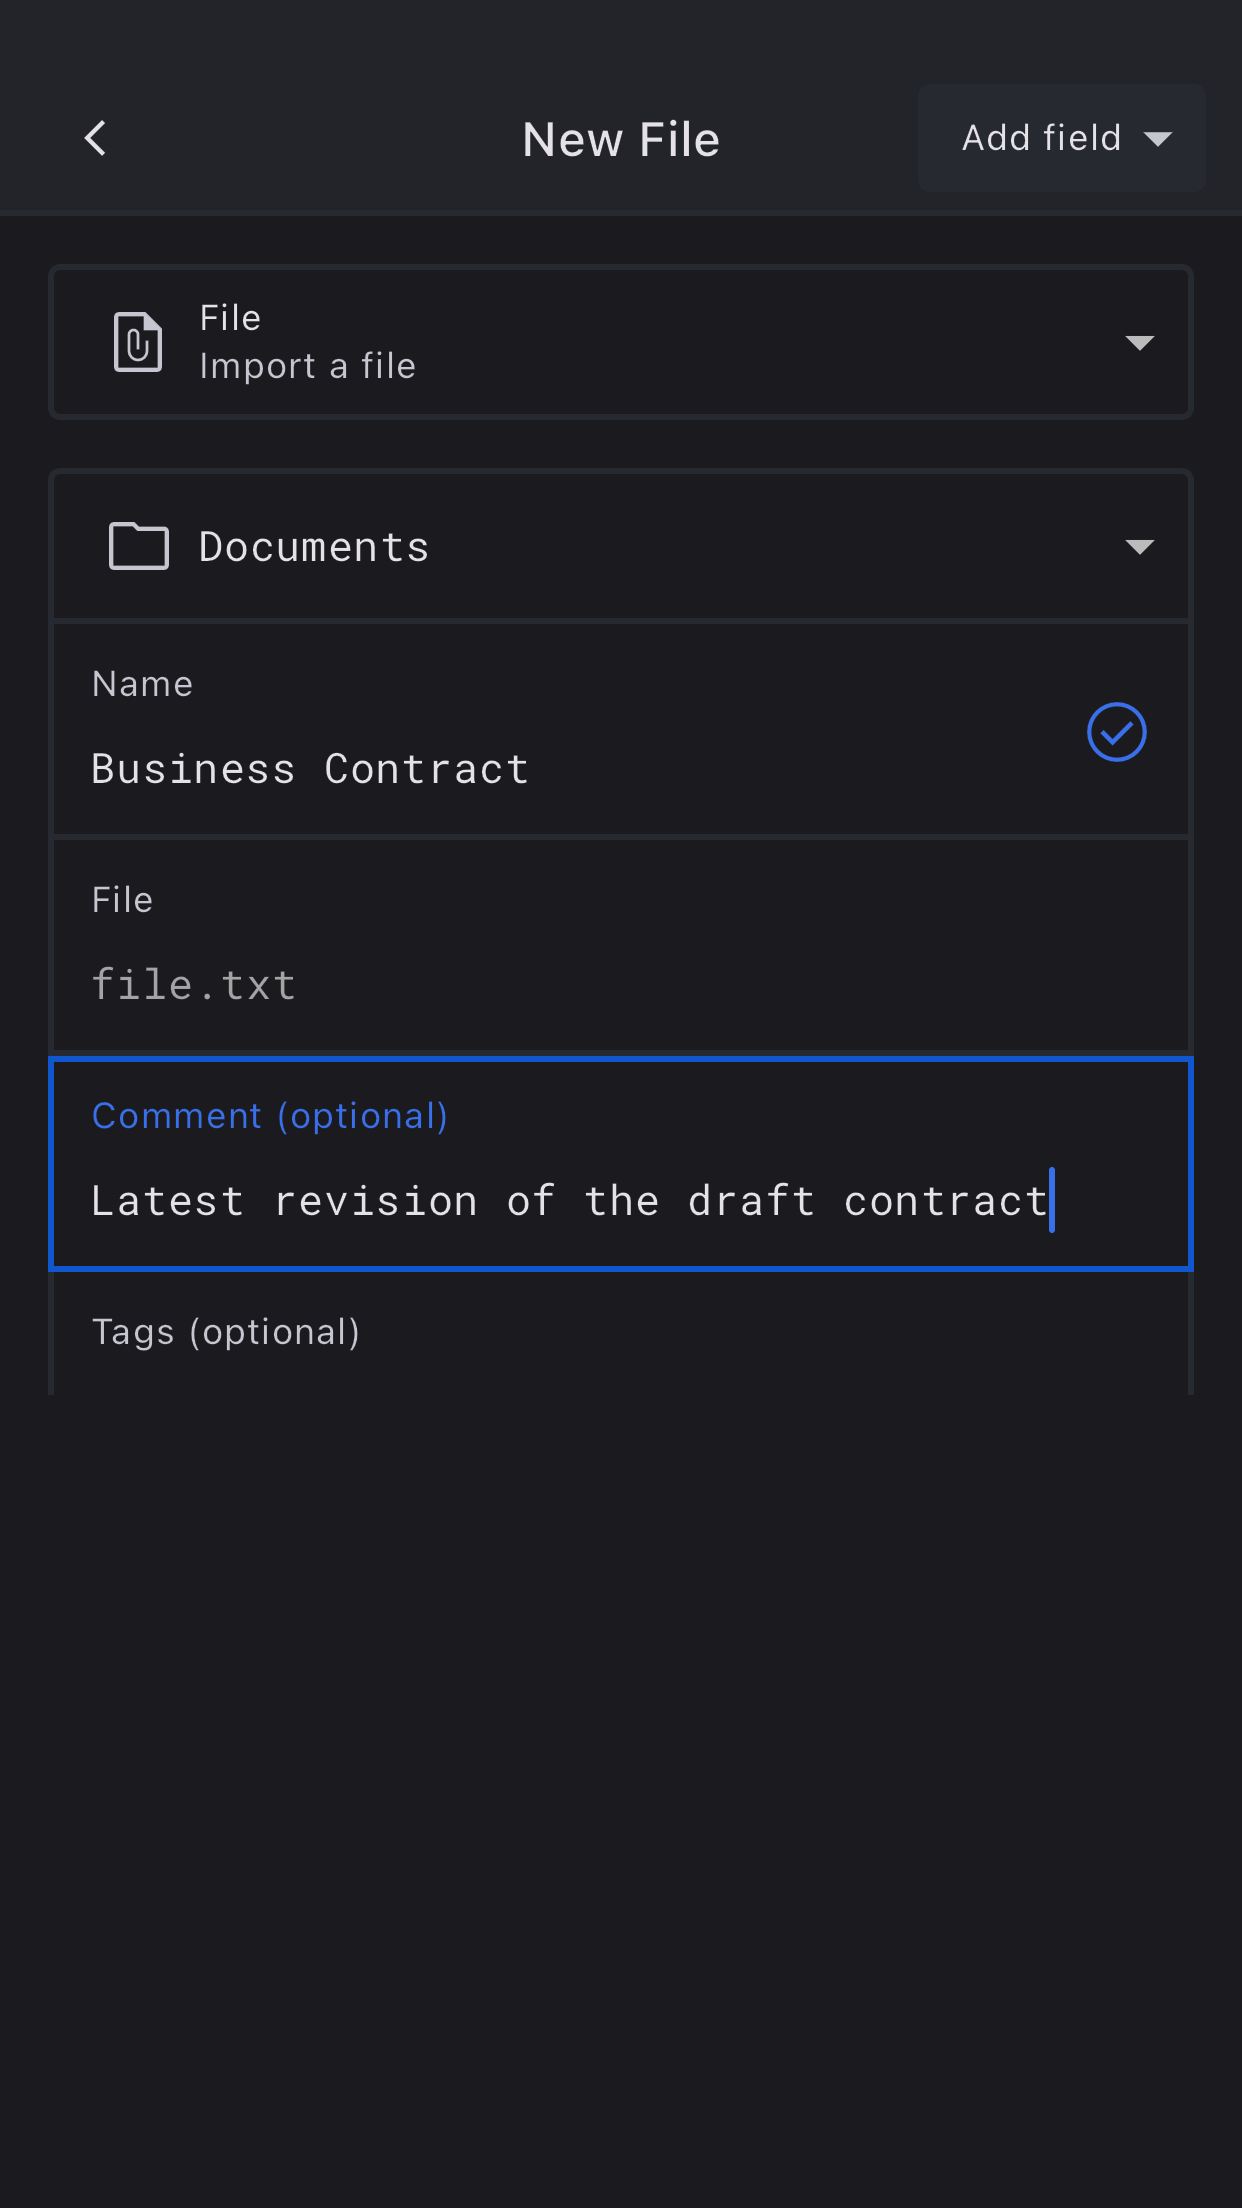Click the File heading in type selector
Viewport: 1242px width, 2208px height.
[230, 318]
